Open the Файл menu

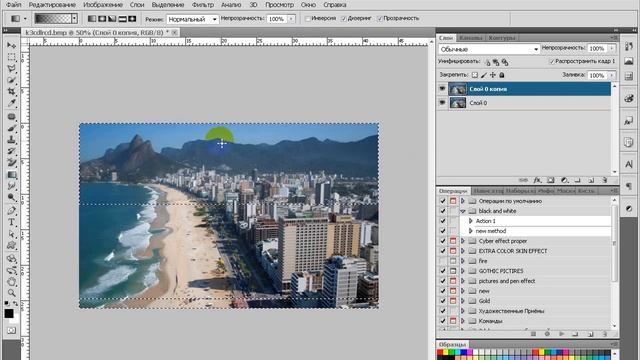tap(13, 5)
